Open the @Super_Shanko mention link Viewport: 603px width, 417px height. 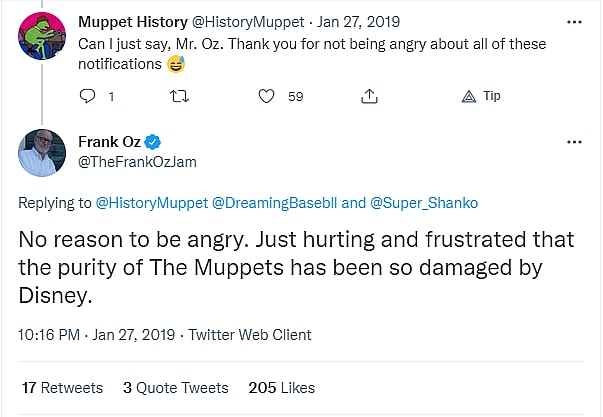424,202
